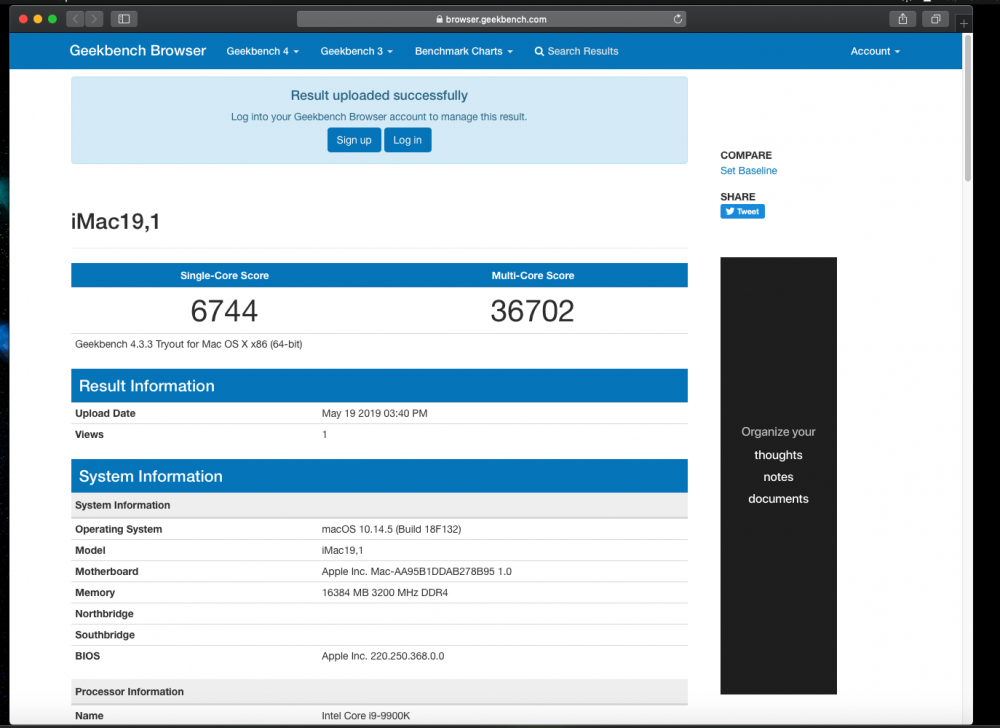The image size is (1000, 728).
Task: Click motherboard value Mac-AA95B1DDAB278B95 1.0
Action: click(416, 571)
